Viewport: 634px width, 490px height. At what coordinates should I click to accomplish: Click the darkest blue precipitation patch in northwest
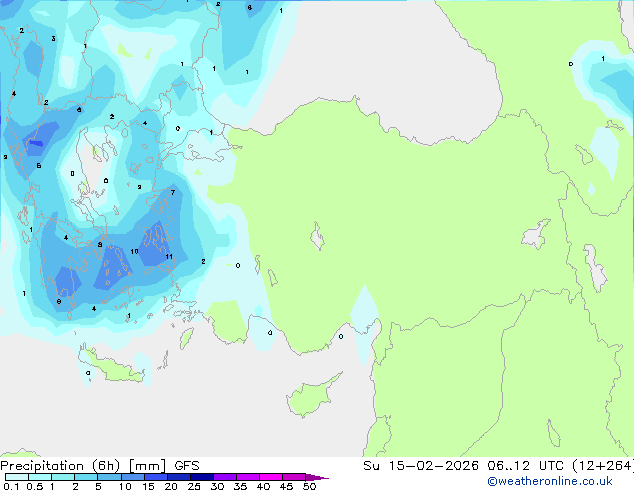click(36, 143)
